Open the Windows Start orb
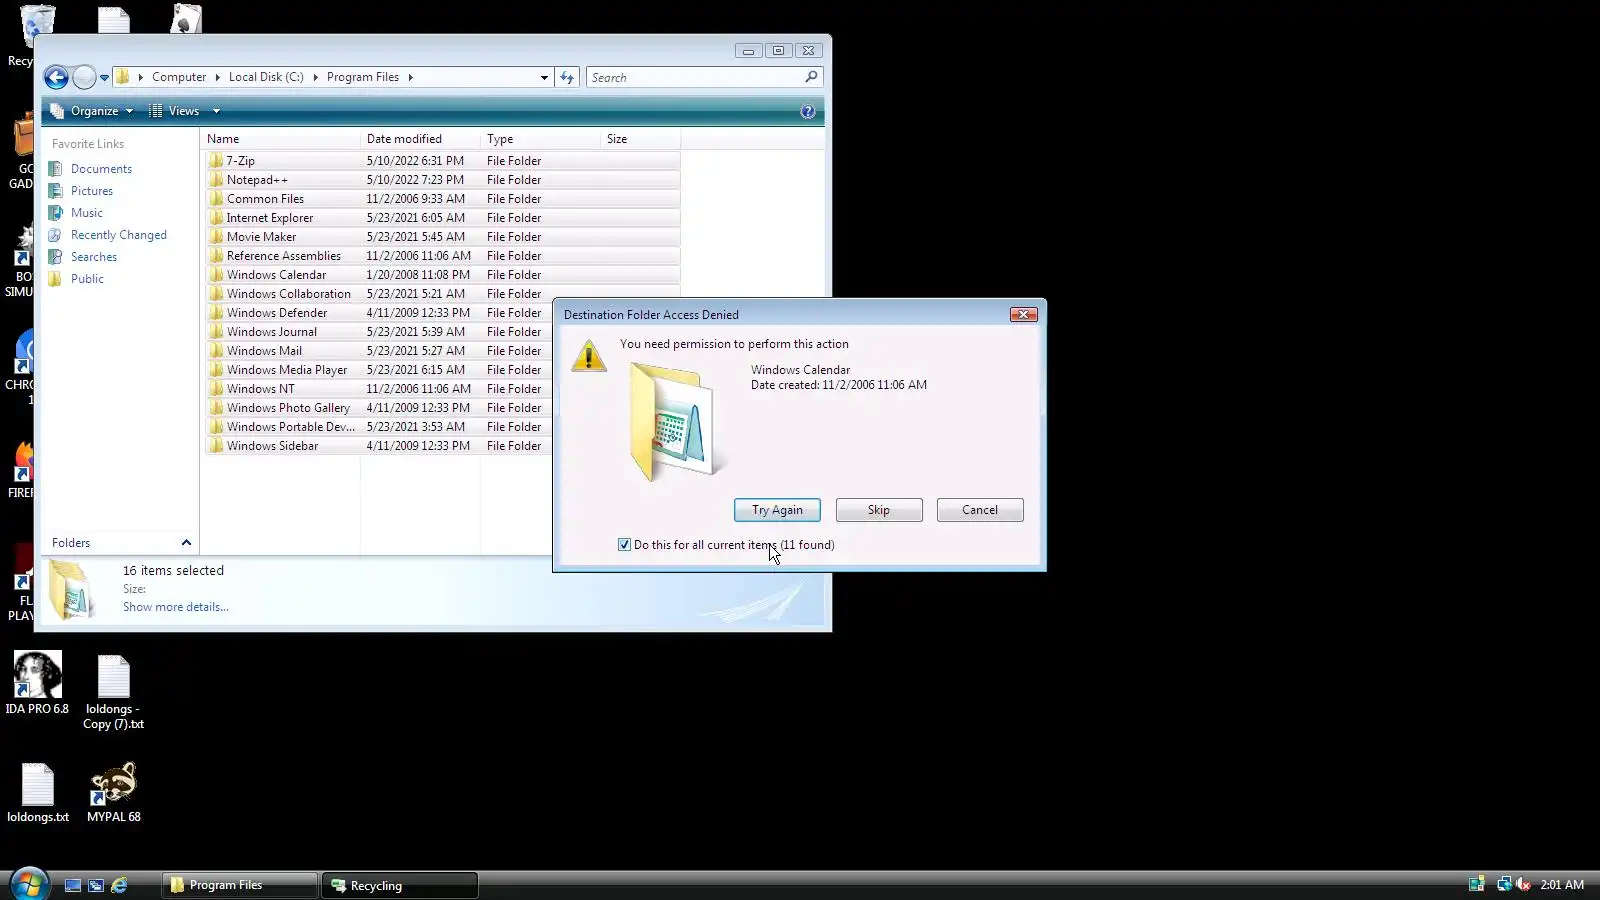 coord(28,884)
